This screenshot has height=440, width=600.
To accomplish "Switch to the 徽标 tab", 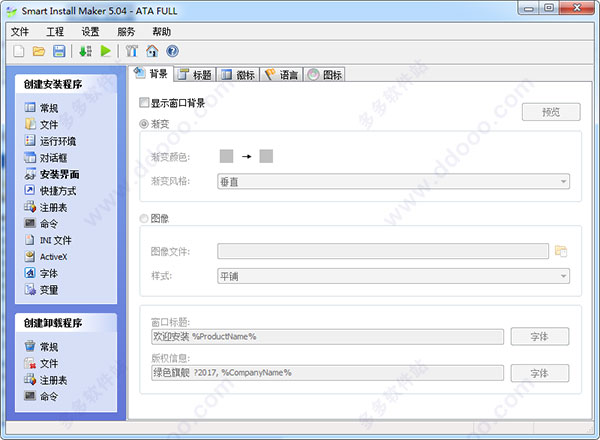I will click(238, 75).
